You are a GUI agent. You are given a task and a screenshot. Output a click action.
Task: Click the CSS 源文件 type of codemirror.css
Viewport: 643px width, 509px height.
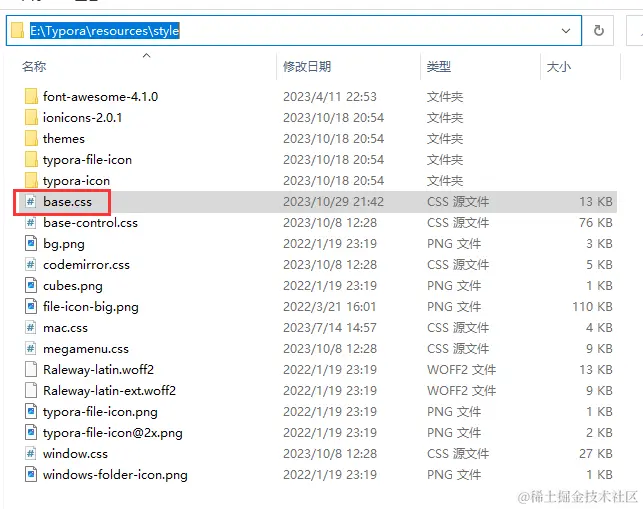click(x=458, y=265)
